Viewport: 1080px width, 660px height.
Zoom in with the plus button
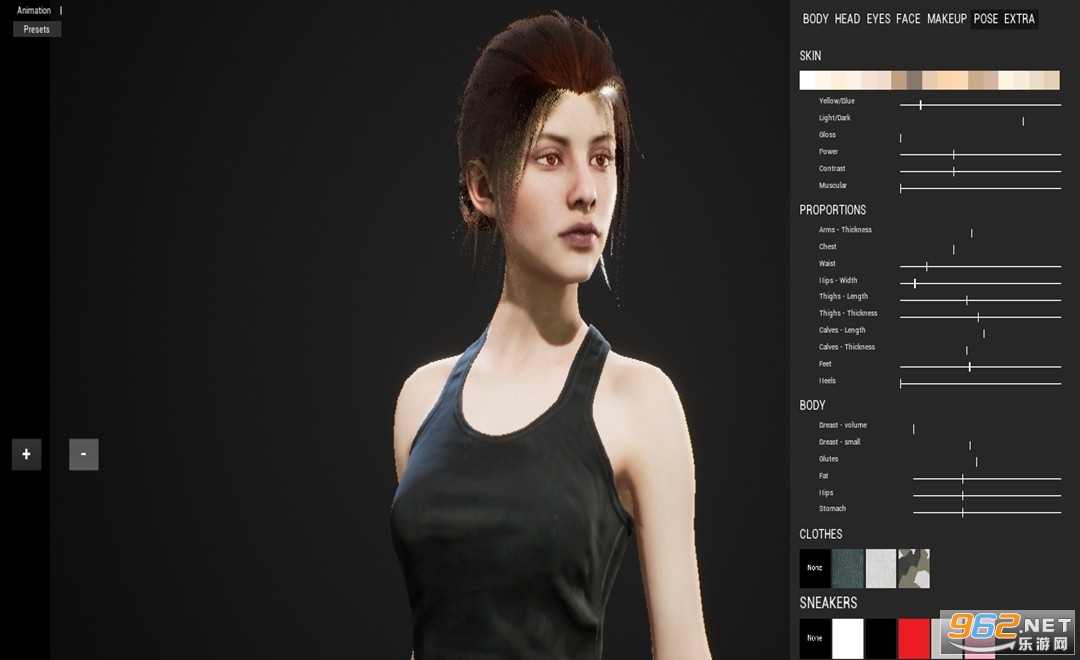(x=26, y=454)
